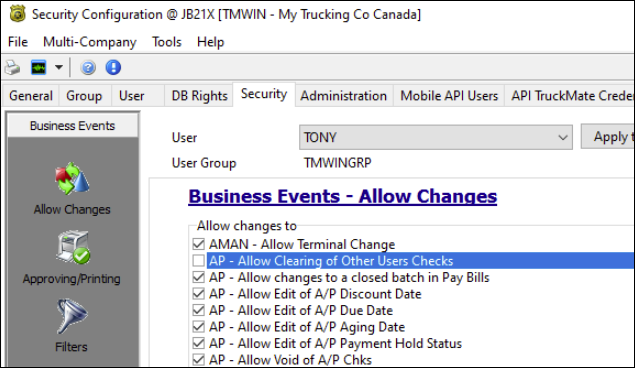Toggle AP - Allow Edit of A/P Due Date
Image resolution: width=635 pixels, height=368 pixels.
(x=198, y=310)
